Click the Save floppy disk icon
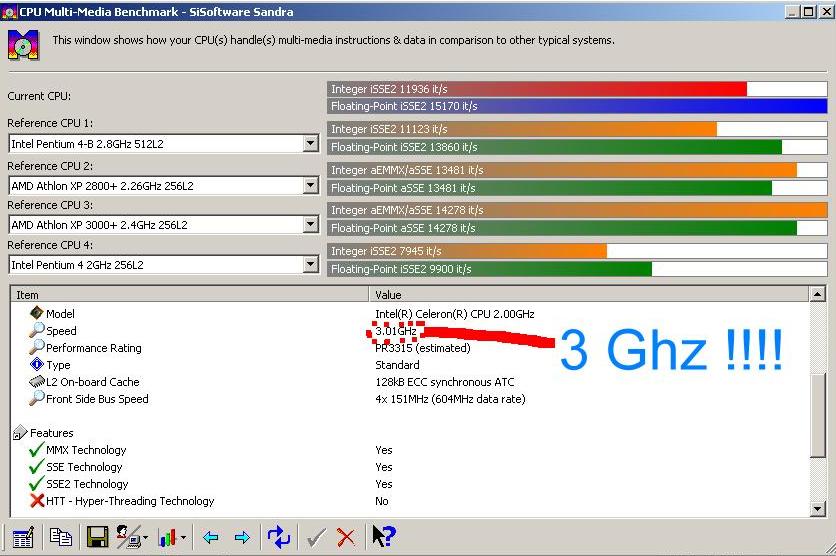This screenshot has height=556, width=836. (x=97, y=537)
